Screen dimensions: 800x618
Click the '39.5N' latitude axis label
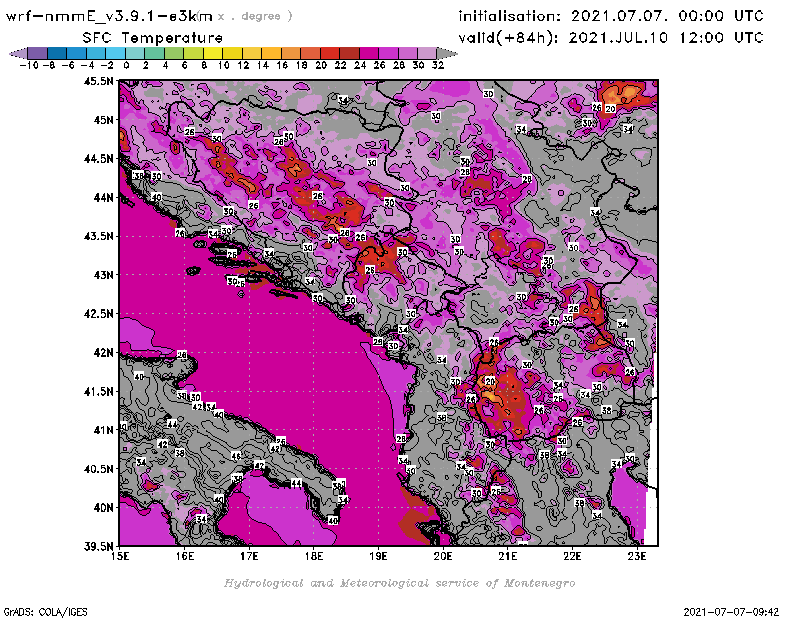click(x=98, y=547)
